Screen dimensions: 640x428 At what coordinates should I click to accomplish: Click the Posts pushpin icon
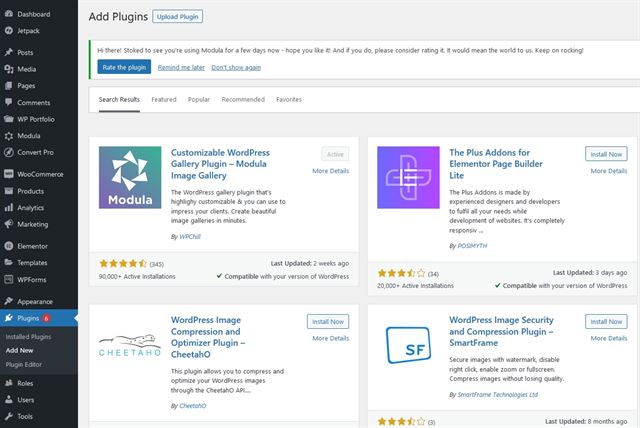point(9,52)
